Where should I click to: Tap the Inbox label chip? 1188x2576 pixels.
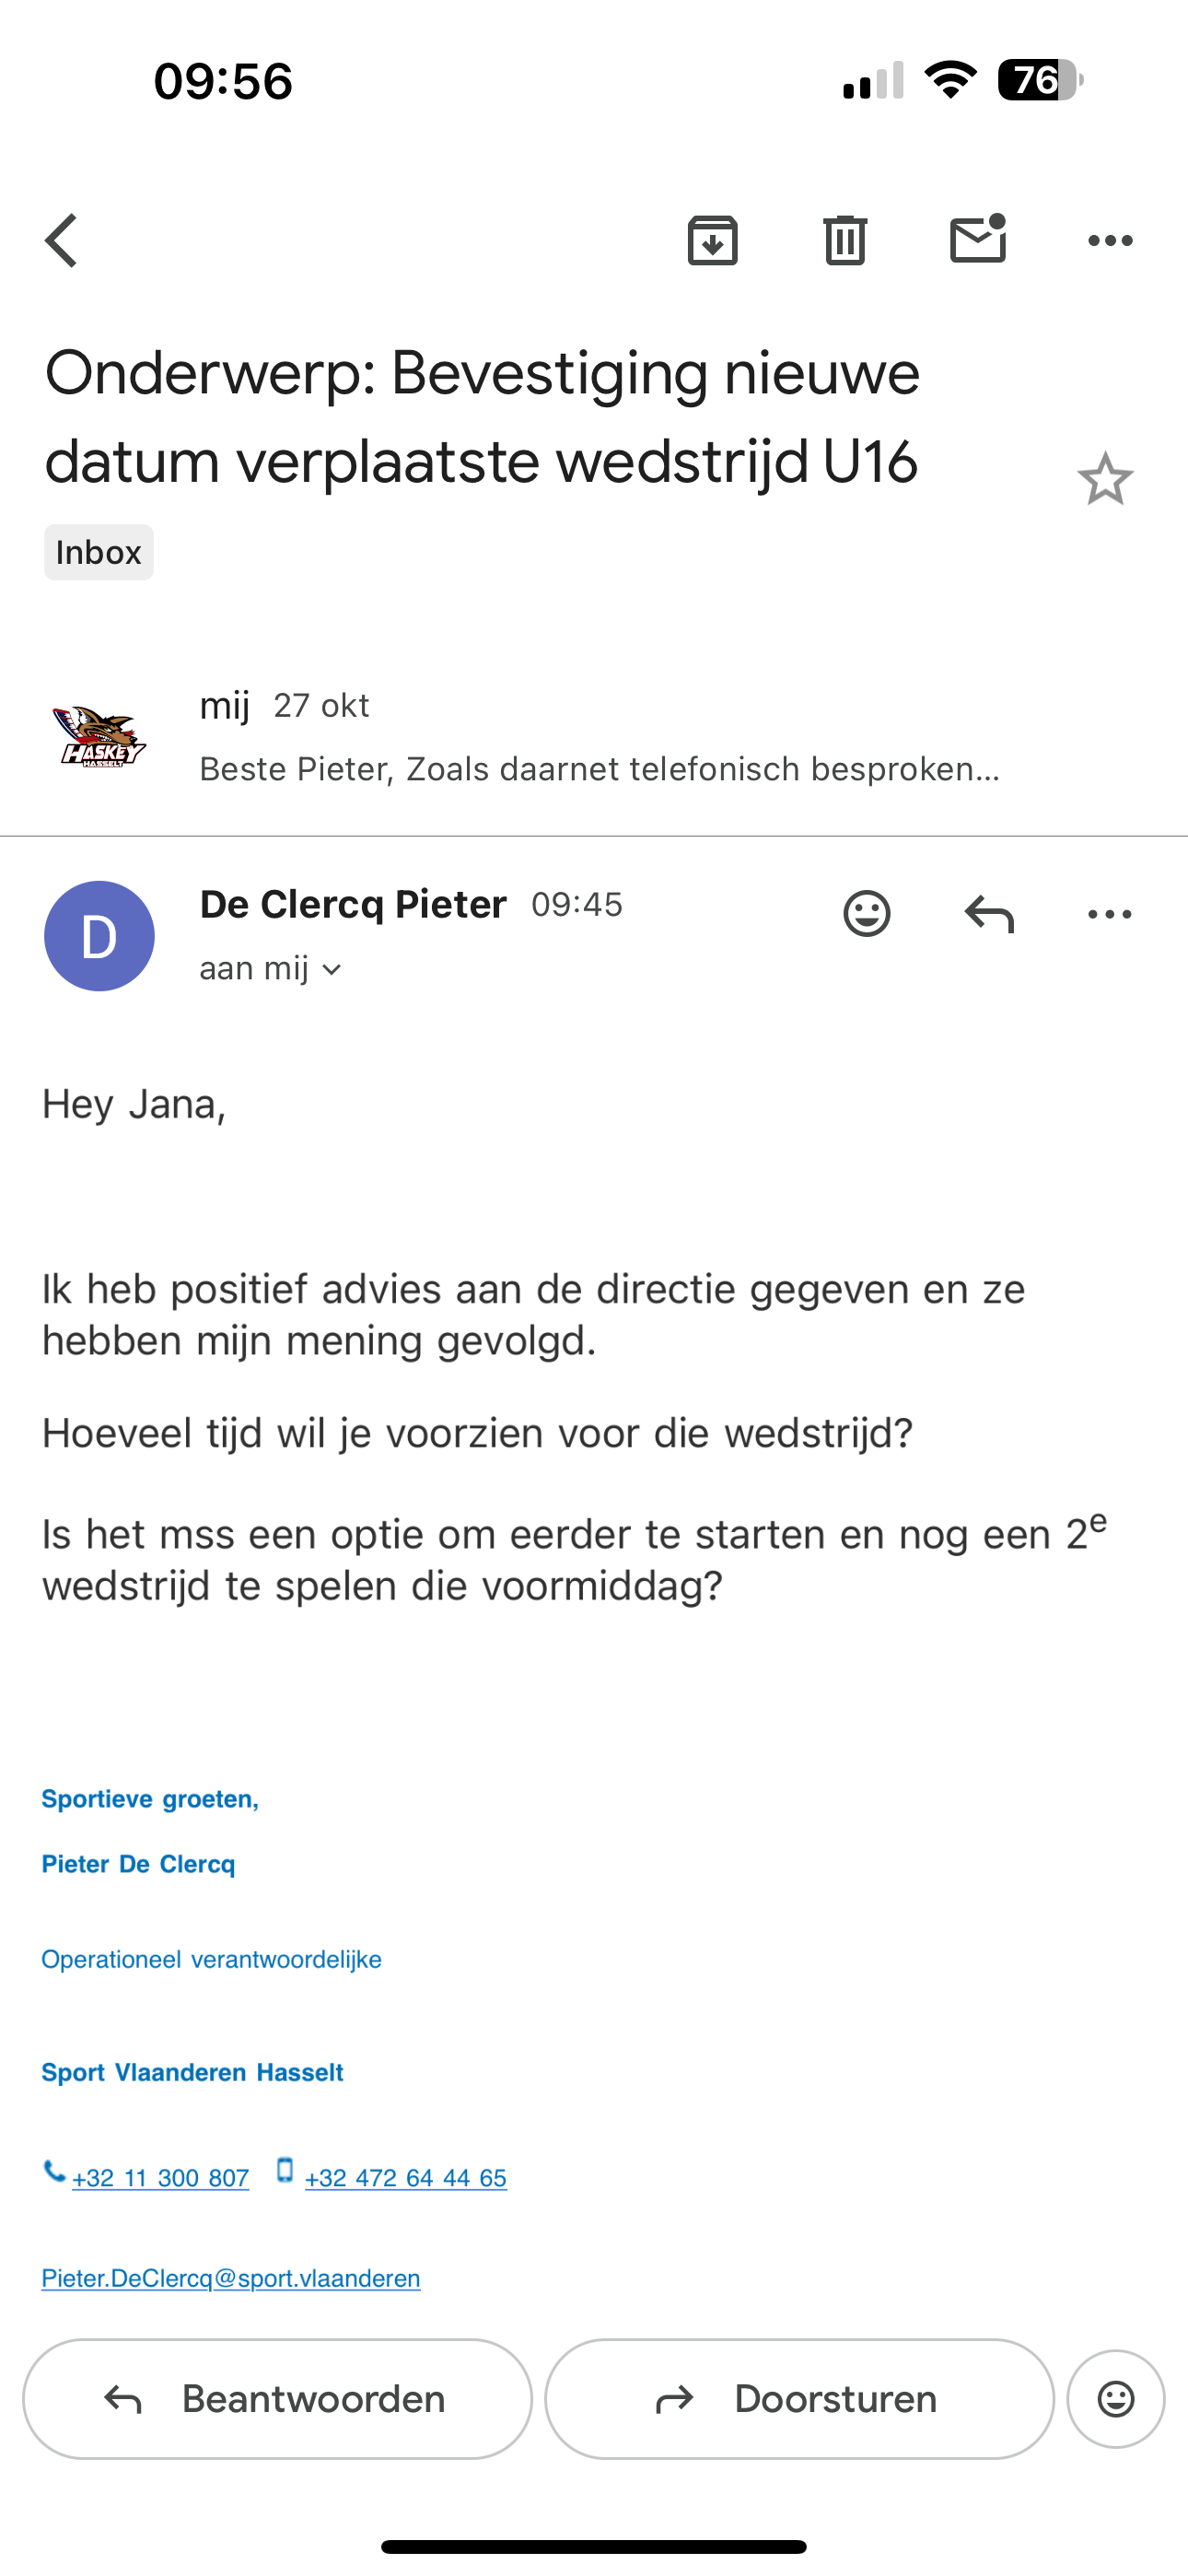98,552
